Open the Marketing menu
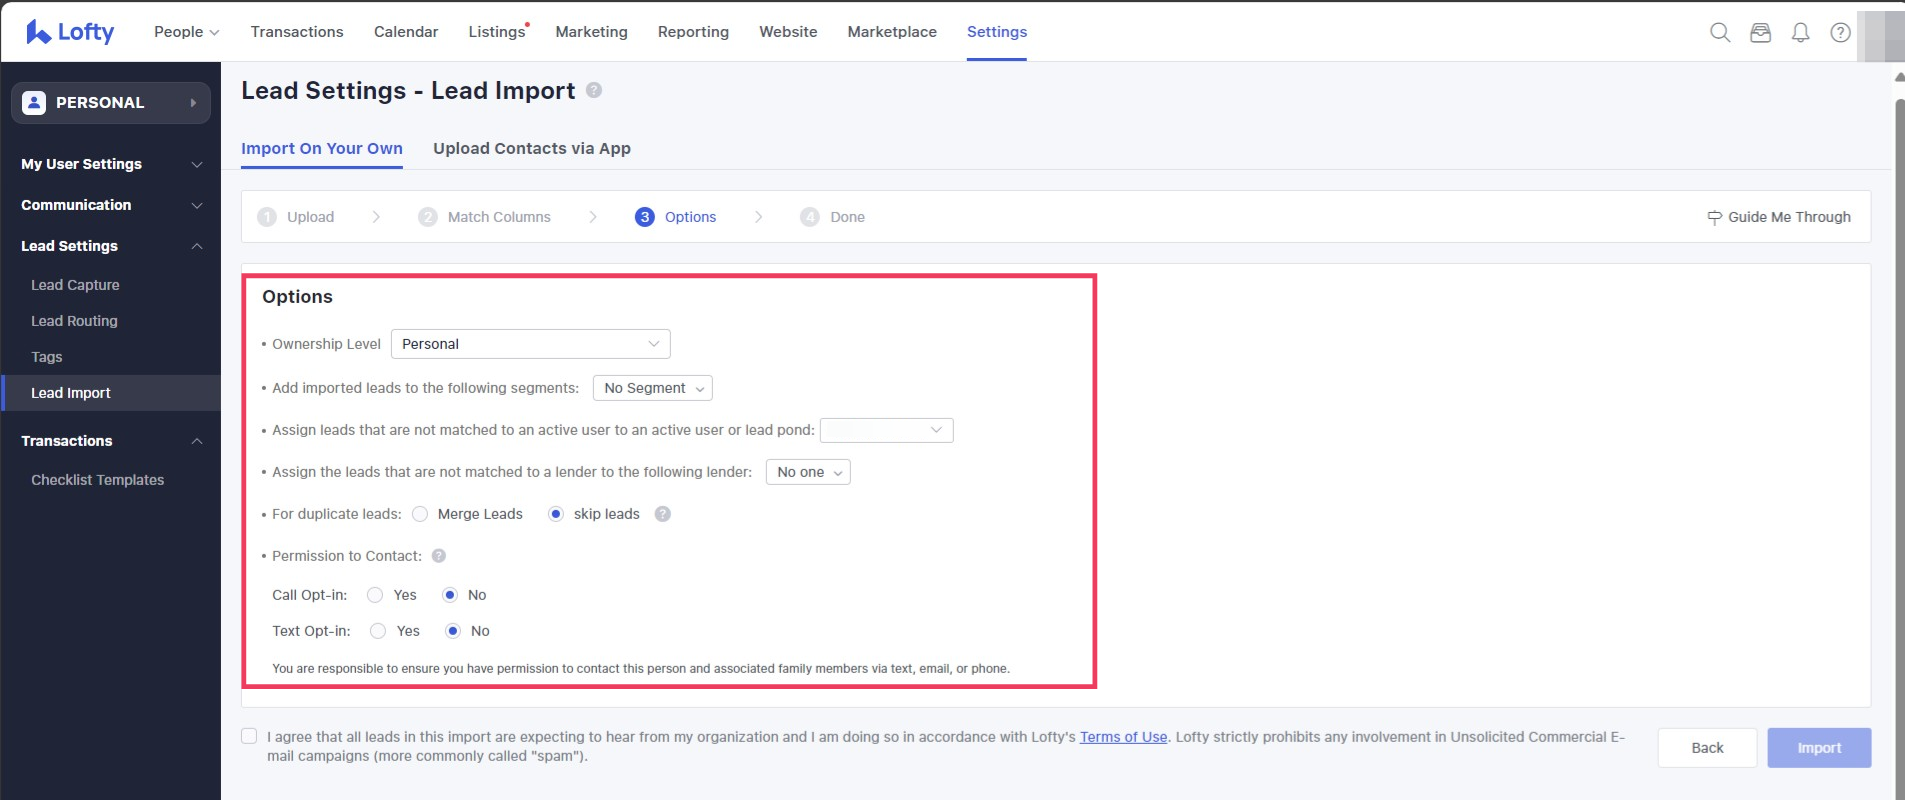The image size is (1905, 800). pyautogui.click(x=591, y=32)
